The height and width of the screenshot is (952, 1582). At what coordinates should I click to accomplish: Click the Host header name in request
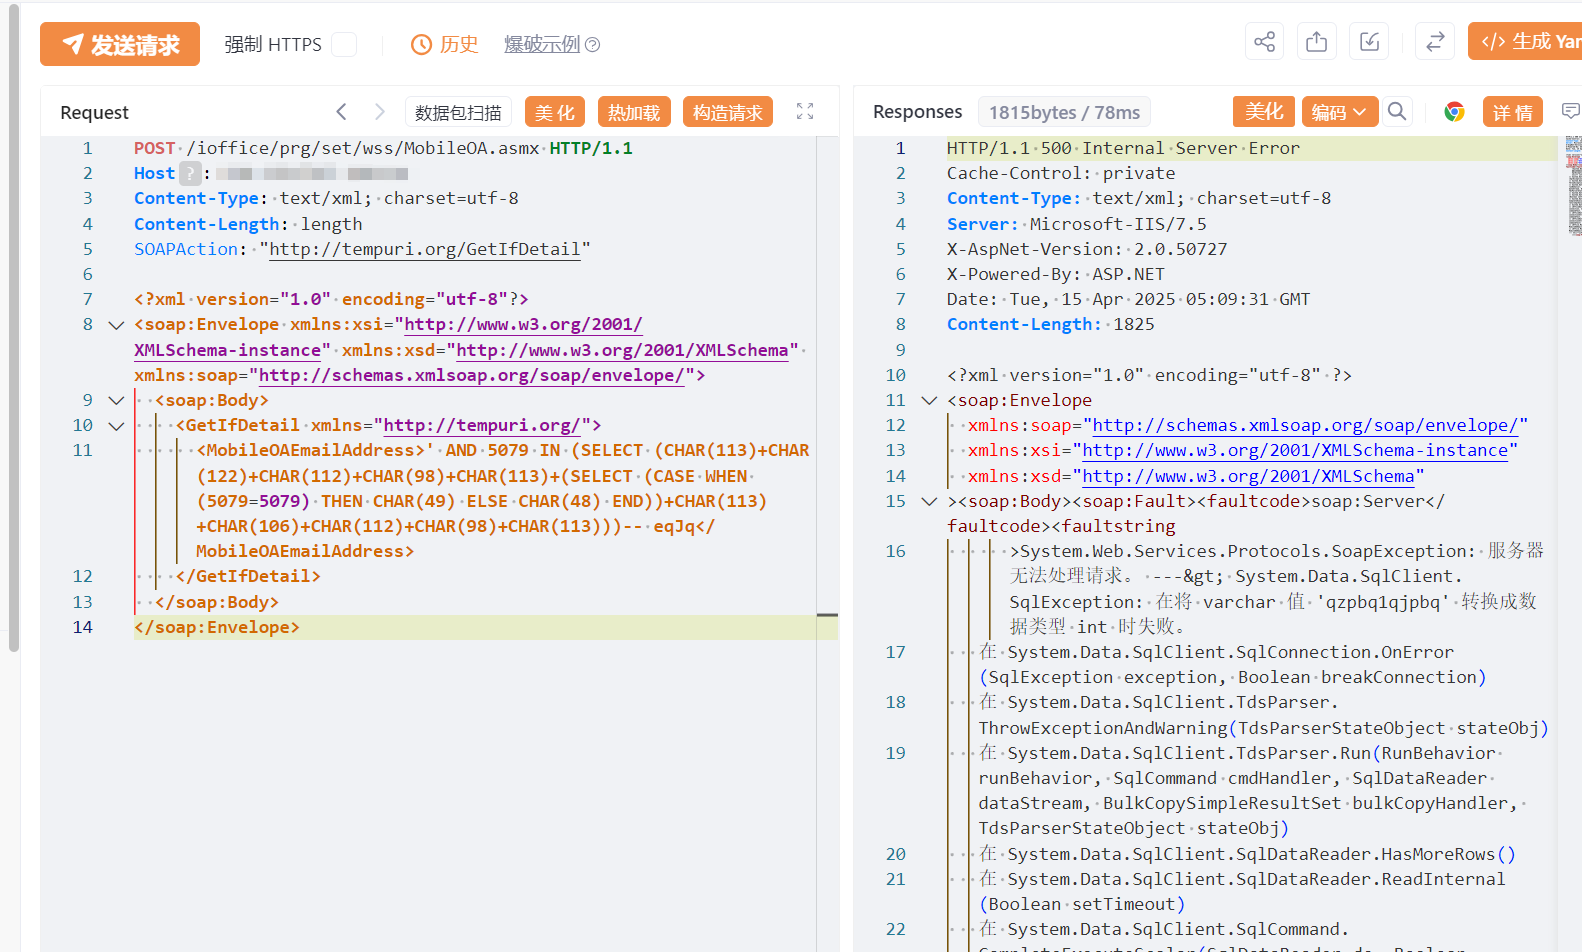[x=155, y=173]
